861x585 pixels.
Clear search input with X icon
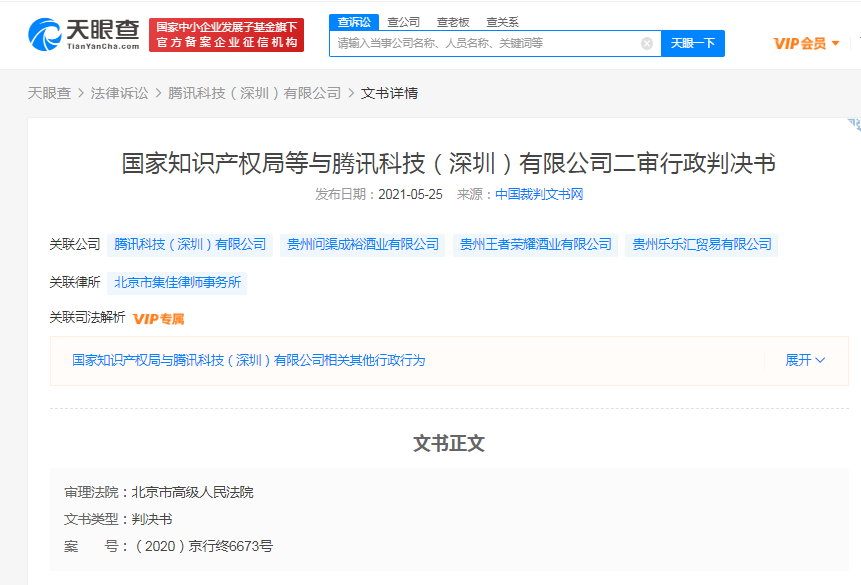tap(647, 43)
